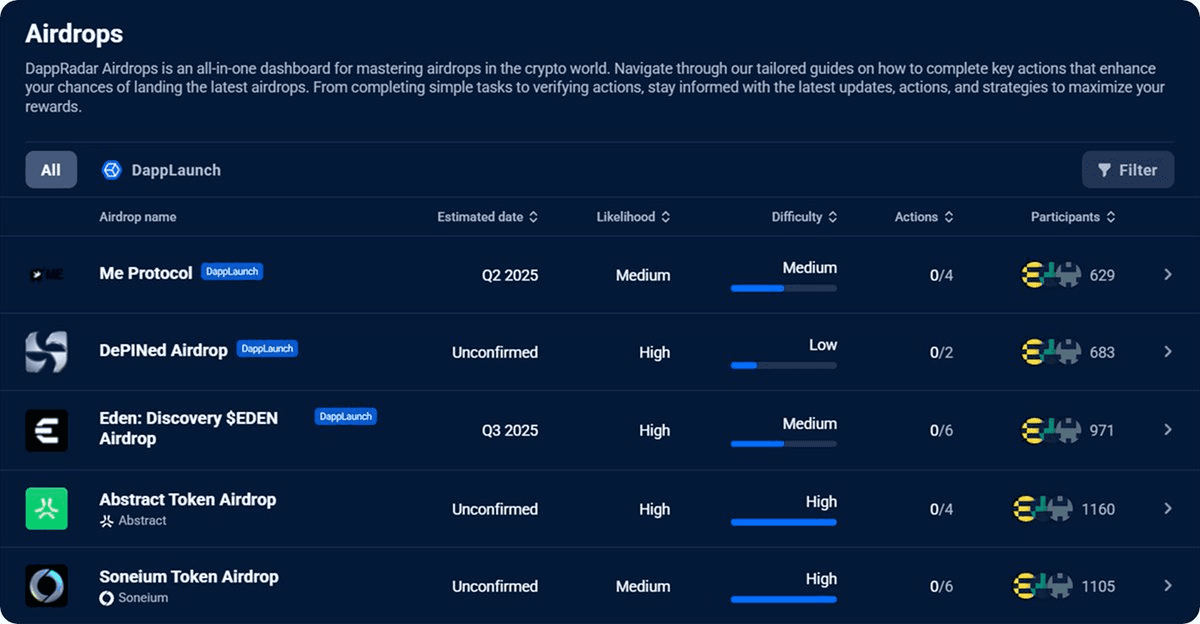Switch to the All tab
1200x624 pixels.
[x=50, y=169]
